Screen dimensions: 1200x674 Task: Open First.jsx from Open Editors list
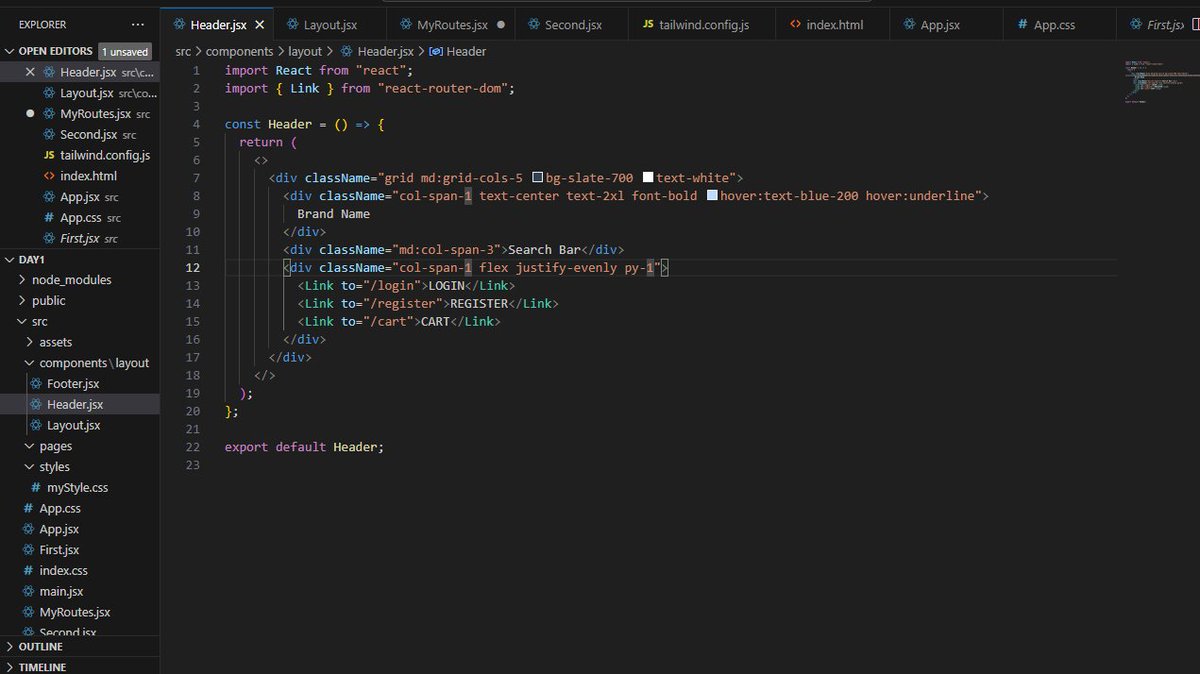[80, 239]
